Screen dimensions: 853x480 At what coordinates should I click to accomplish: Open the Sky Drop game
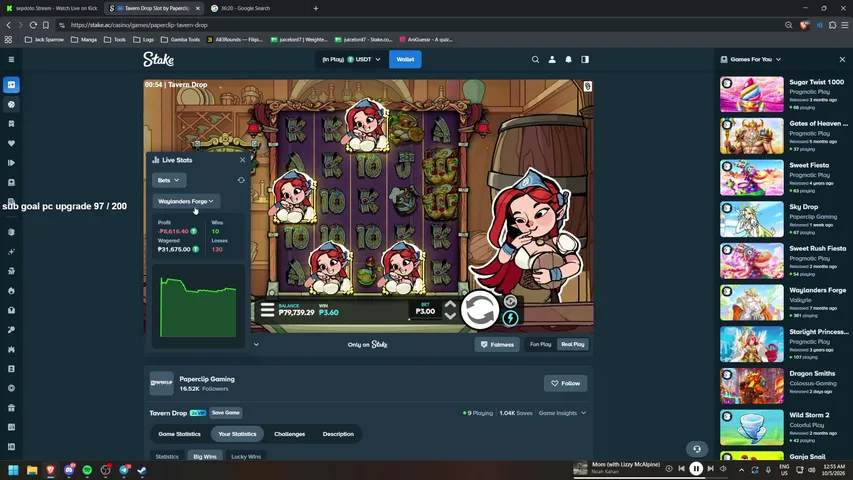point(752,219)
